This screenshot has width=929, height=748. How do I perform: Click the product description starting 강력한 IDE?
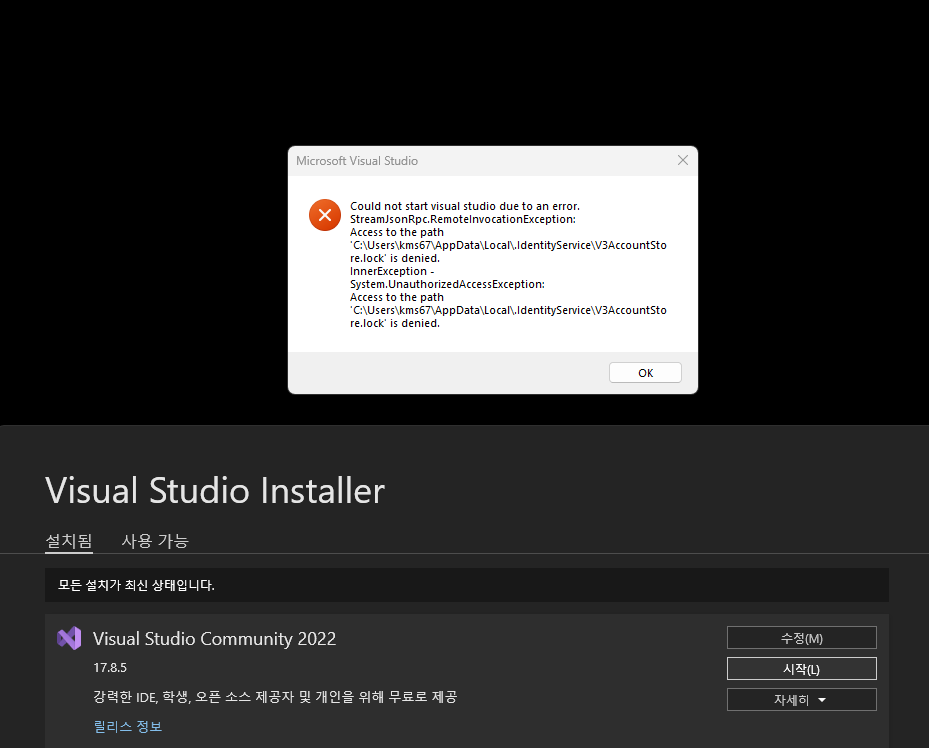275,697
